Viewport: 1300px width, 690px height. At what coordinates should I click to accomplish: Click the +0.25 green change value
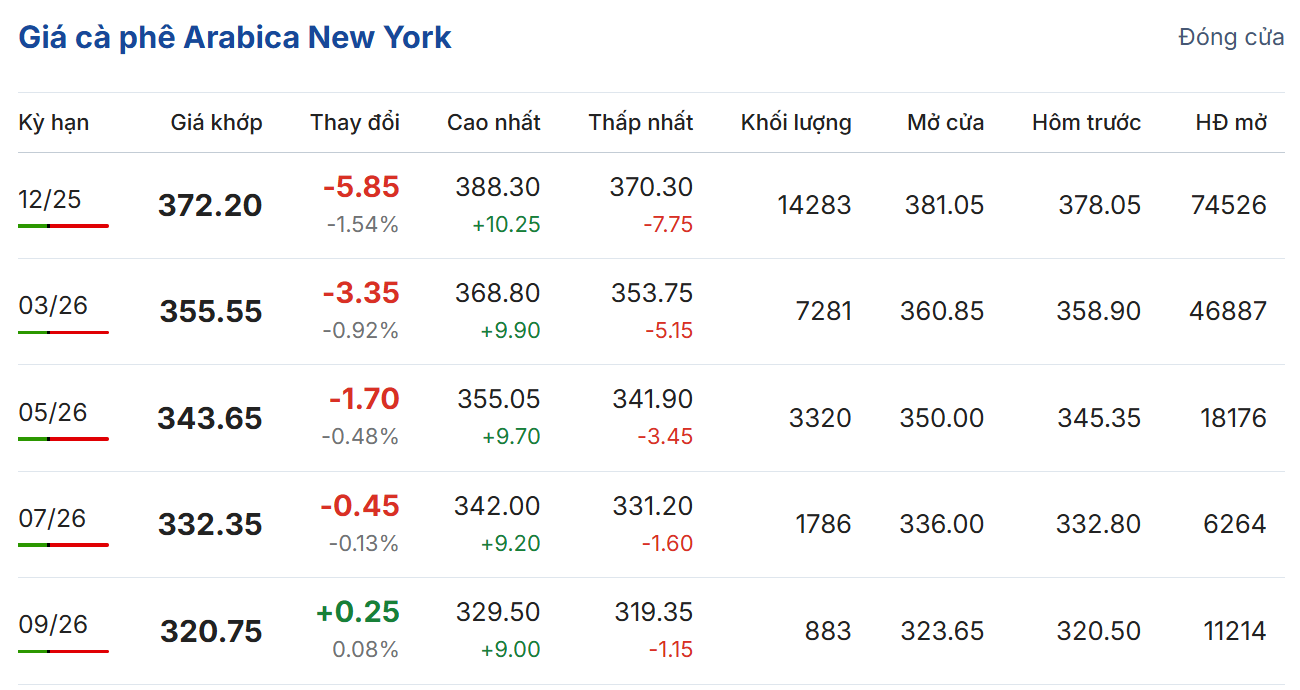click(x=357, y=612)
